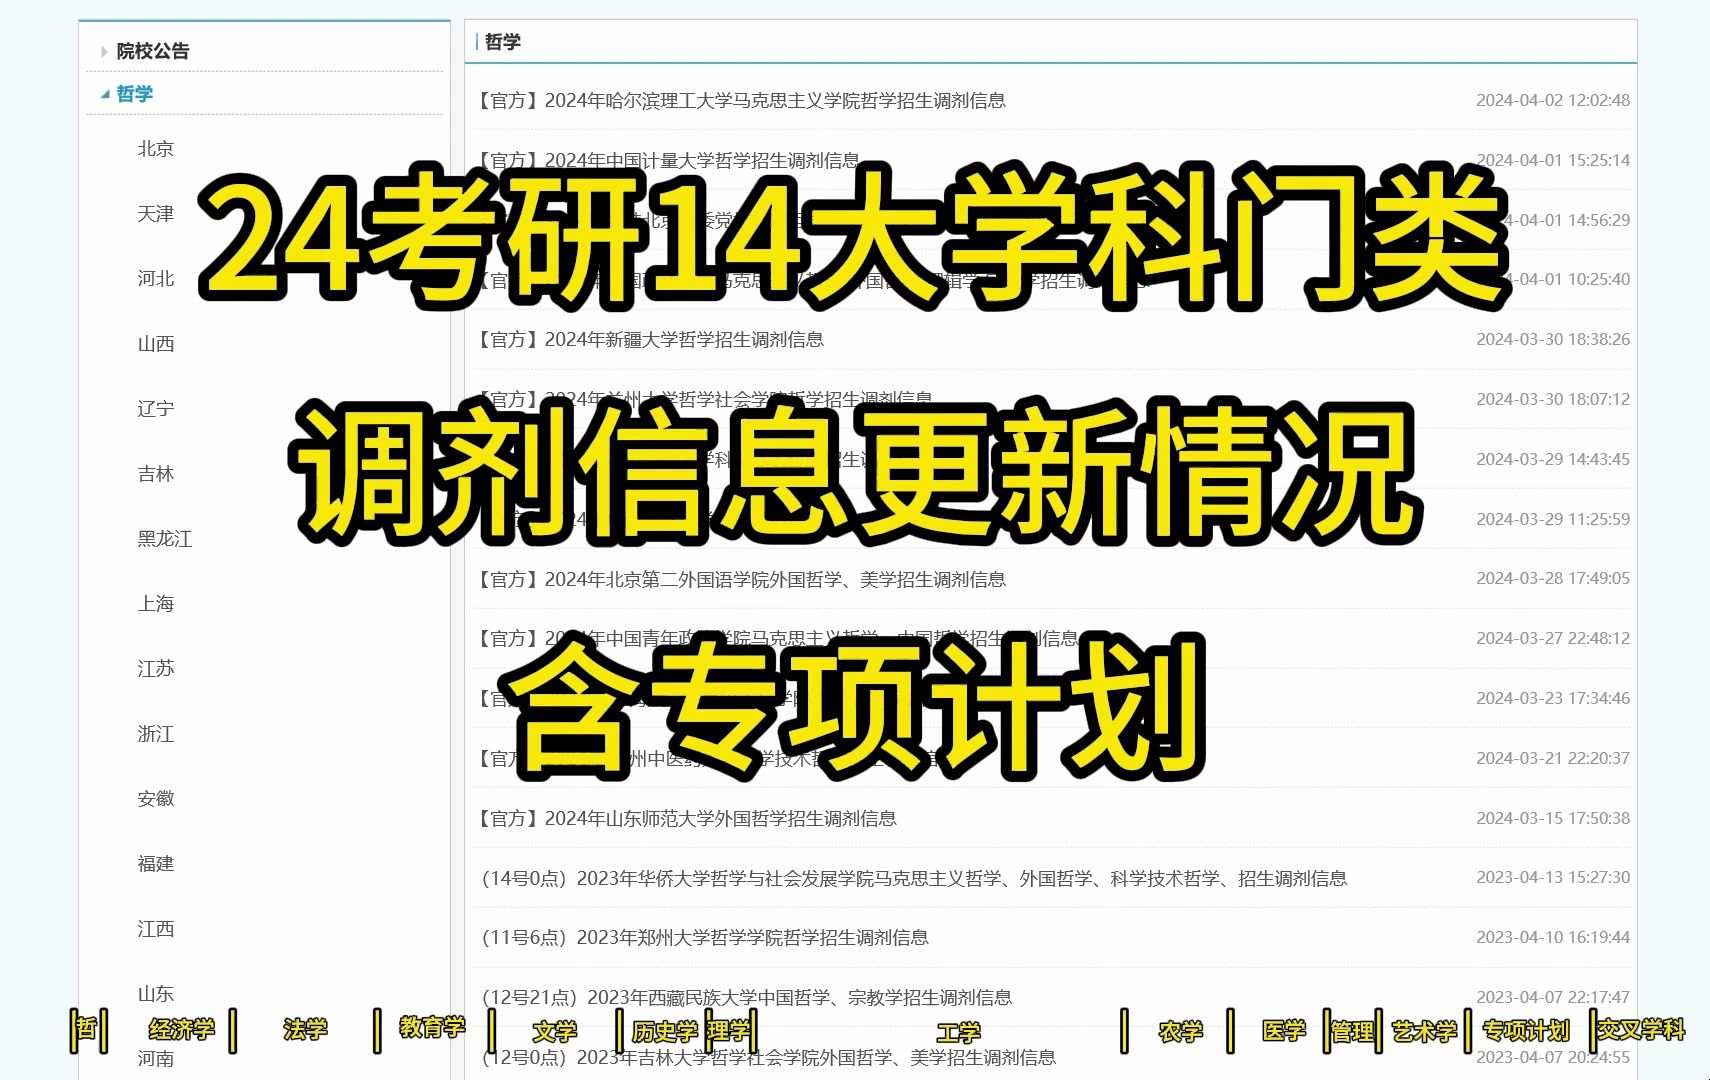Select 山东 in the sidebar
The height and width of the screenshot is (1080, 1710).
tap(156, 994)
